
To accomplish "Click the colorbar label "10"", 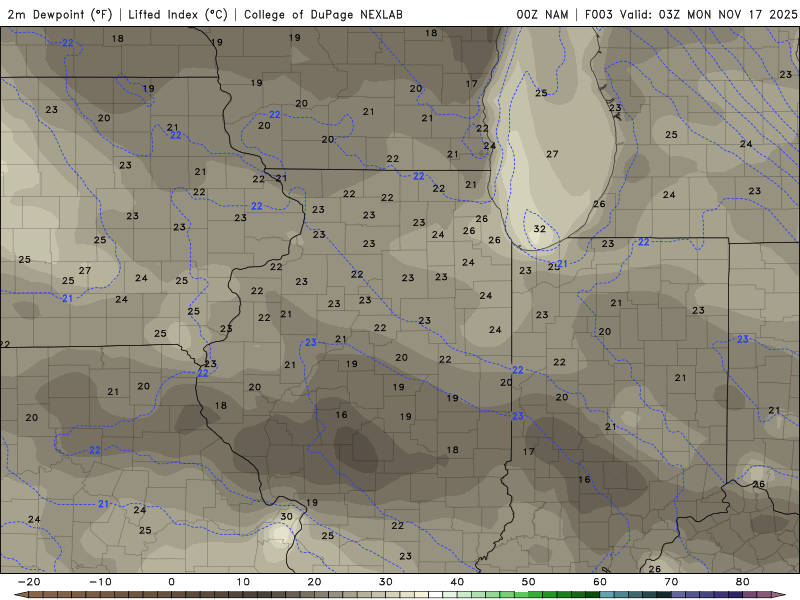I will click(x=243, y=582).
